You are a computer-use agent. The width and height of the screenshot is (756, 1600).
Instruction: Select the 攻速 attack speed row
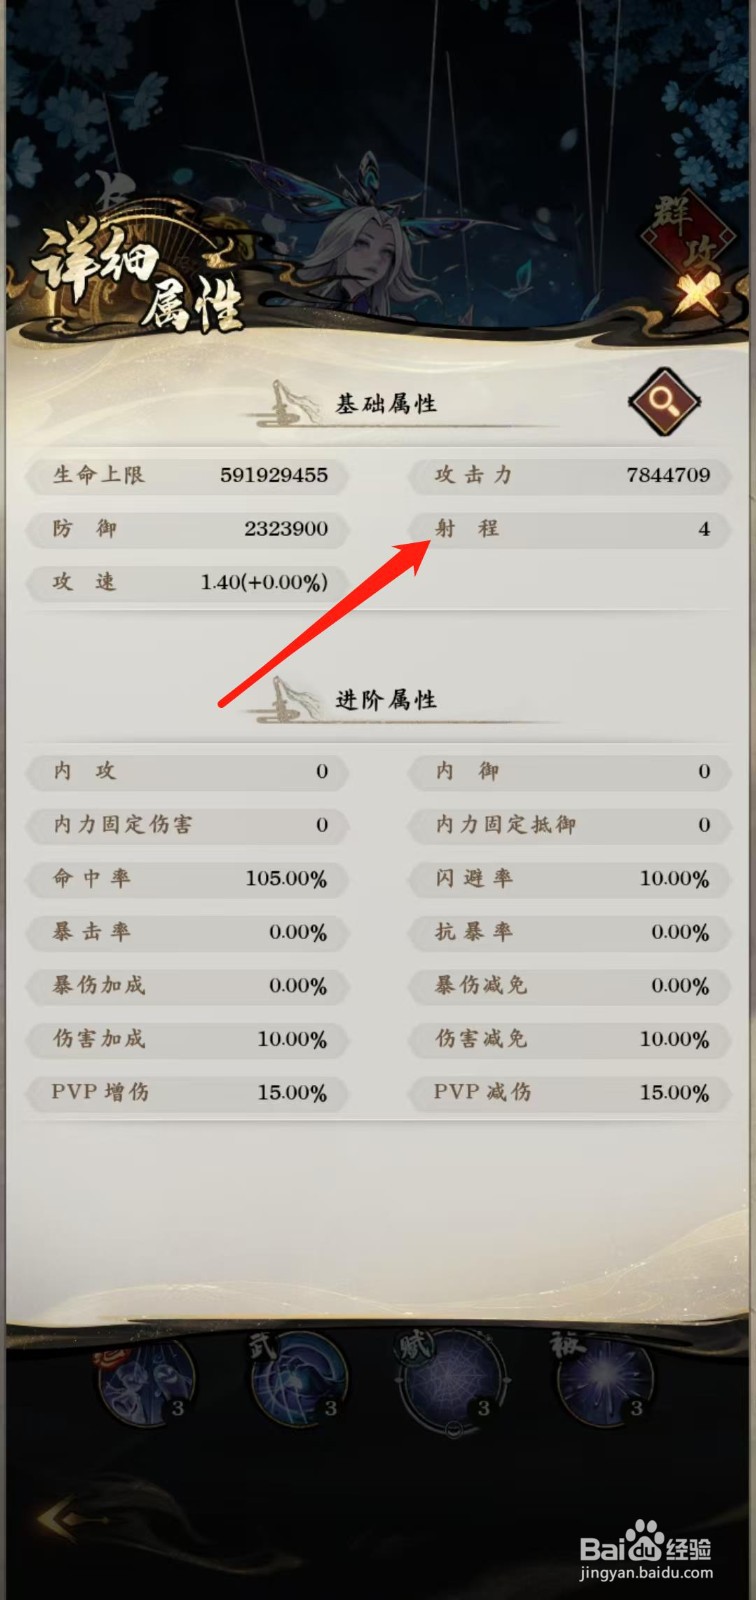(187, 582)
